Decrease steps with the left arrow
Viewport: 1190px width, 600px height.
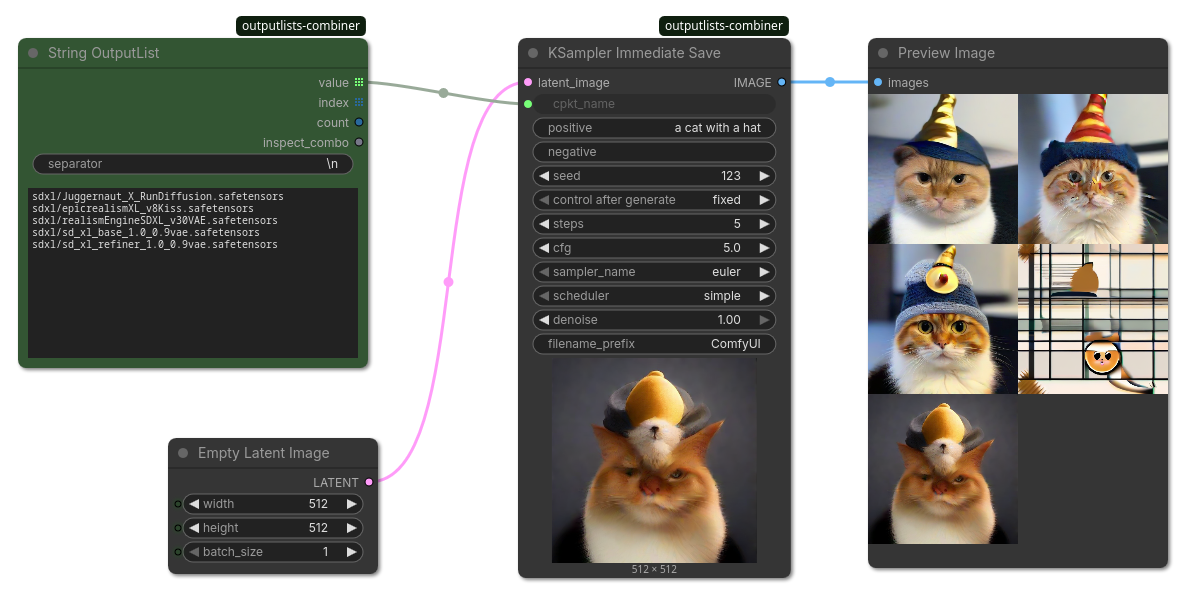click(x=543, y=224)
